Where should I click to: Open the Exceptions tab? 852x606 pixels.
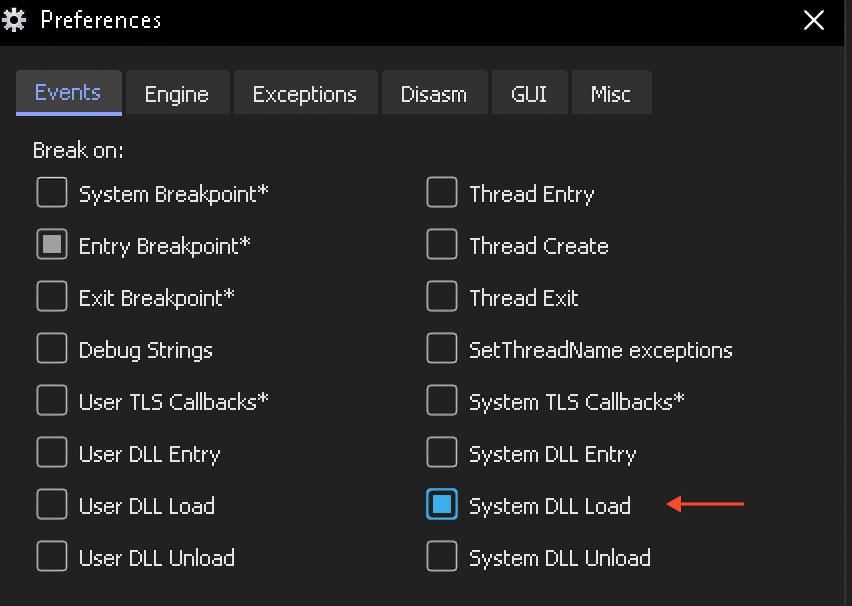pyautogui.click(x=305, y=94)
